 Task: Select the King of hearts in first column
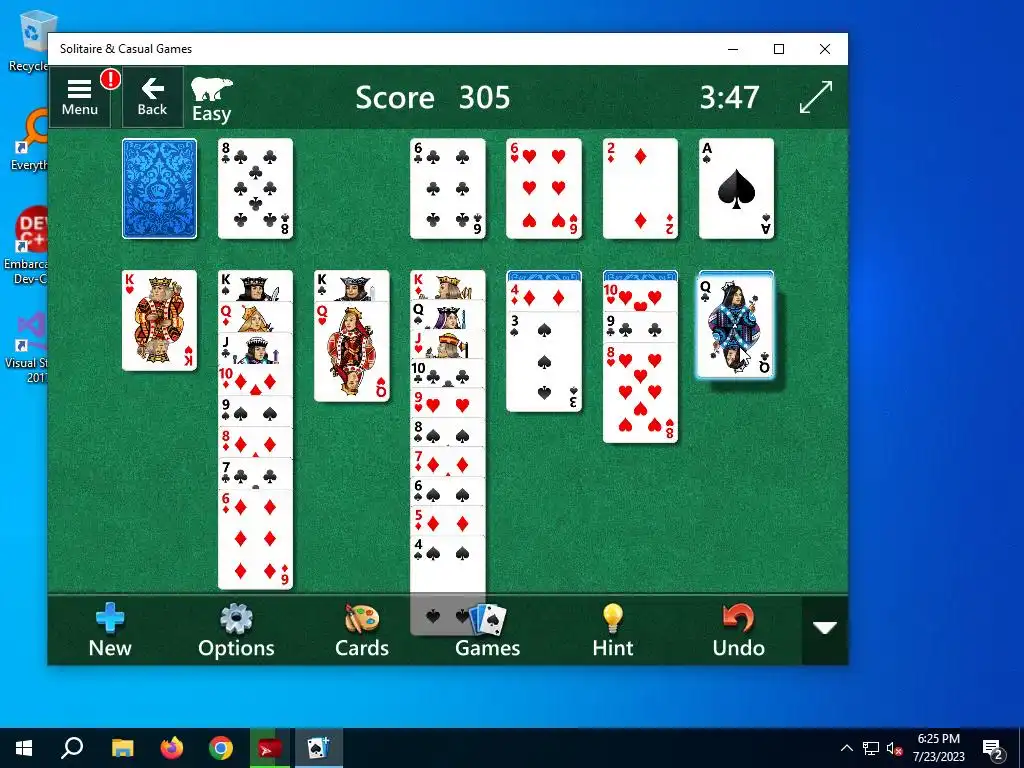159,321
